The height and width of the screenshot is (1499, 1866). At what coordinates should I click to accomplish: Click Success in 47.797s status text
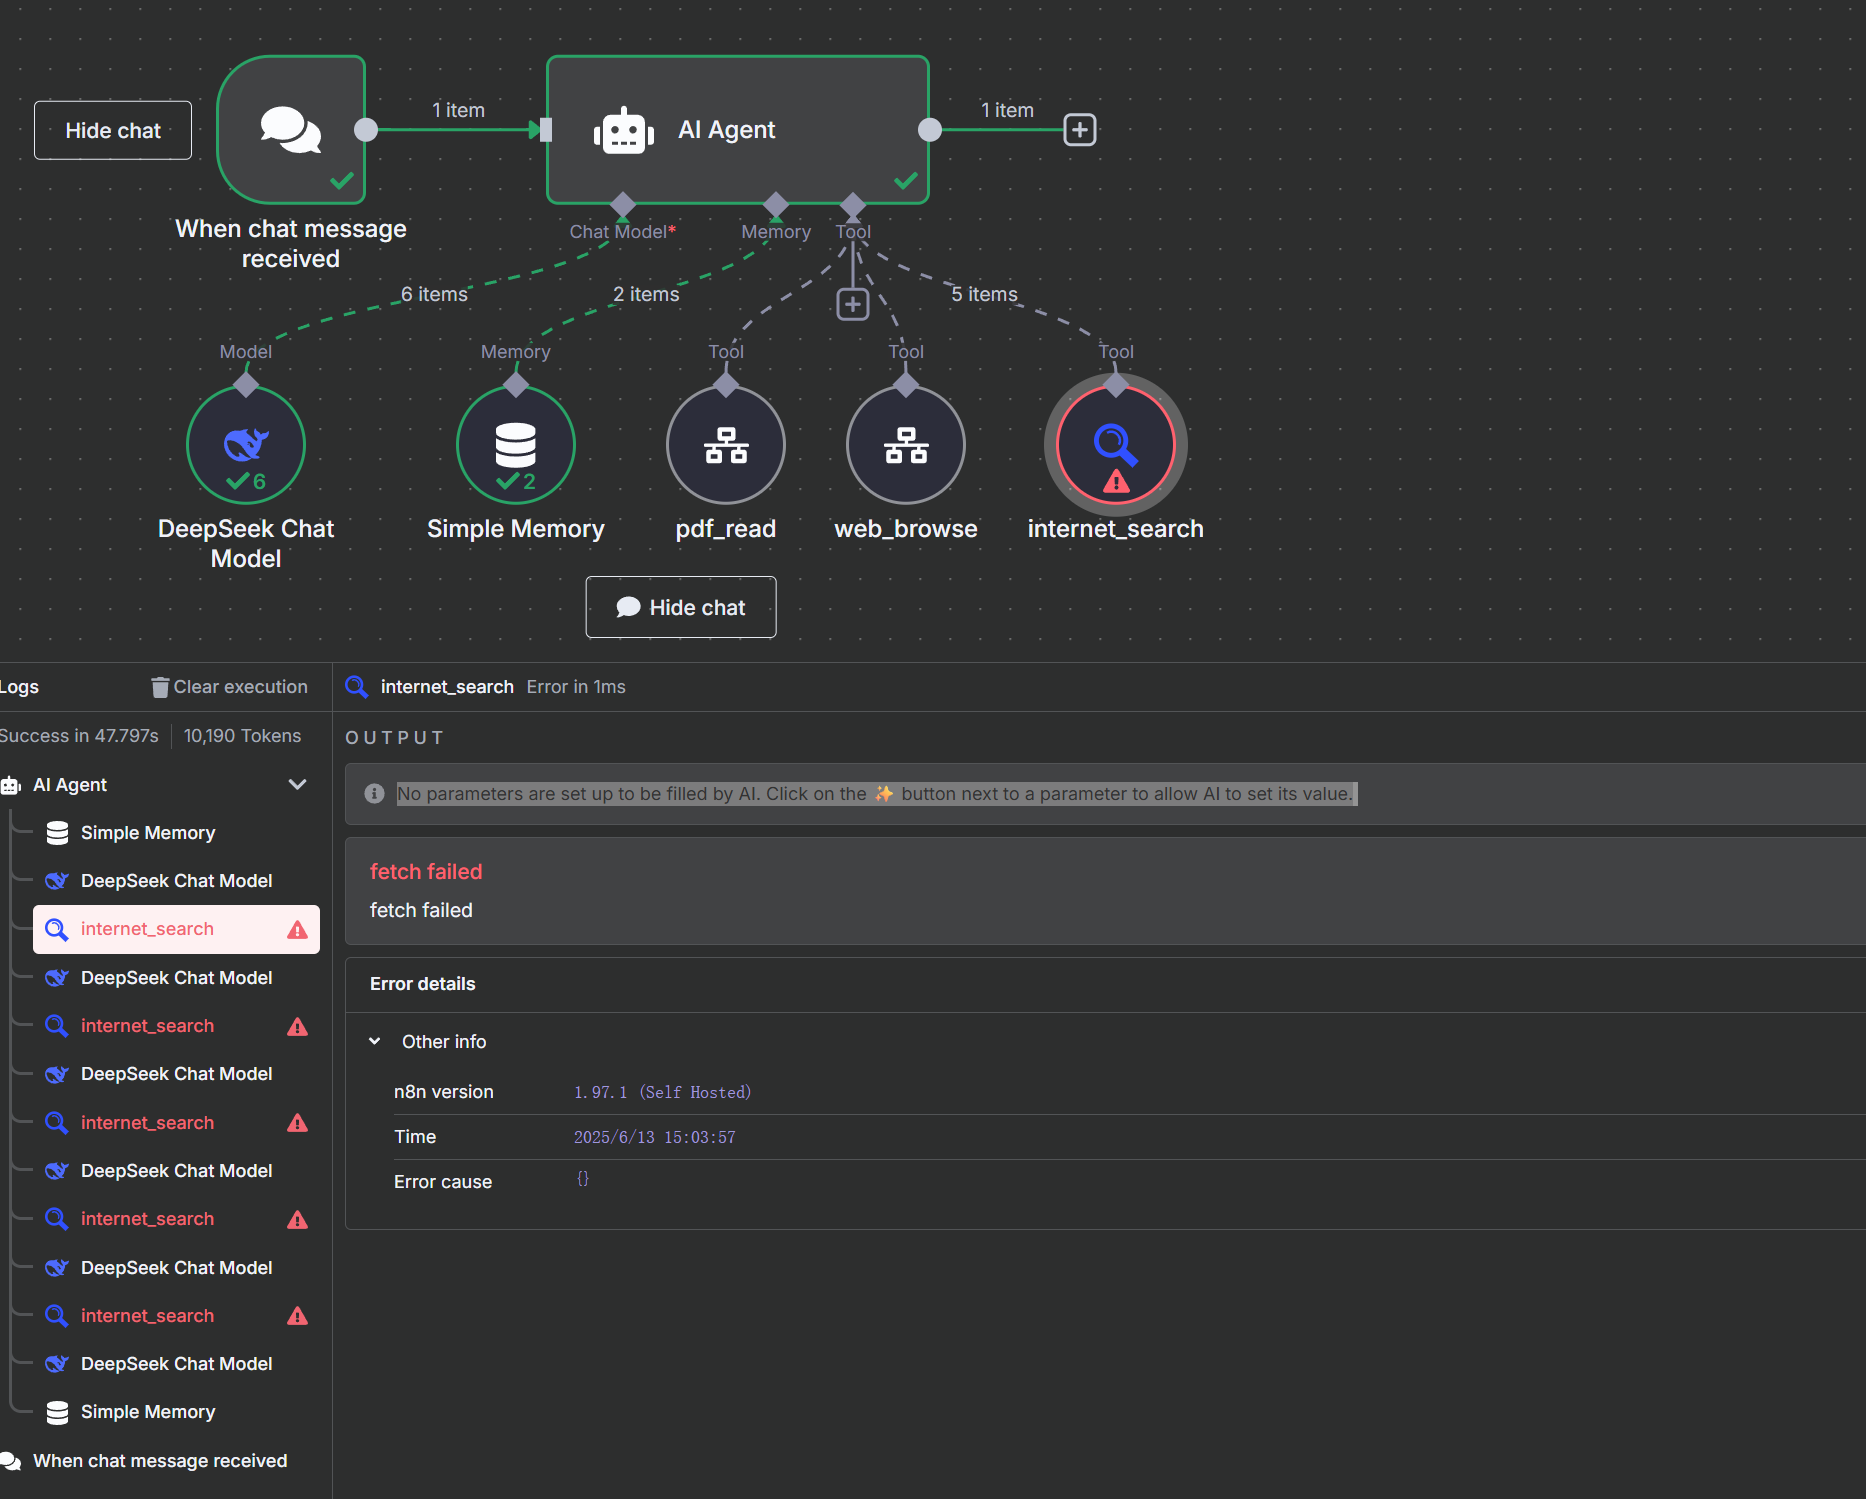79,736
